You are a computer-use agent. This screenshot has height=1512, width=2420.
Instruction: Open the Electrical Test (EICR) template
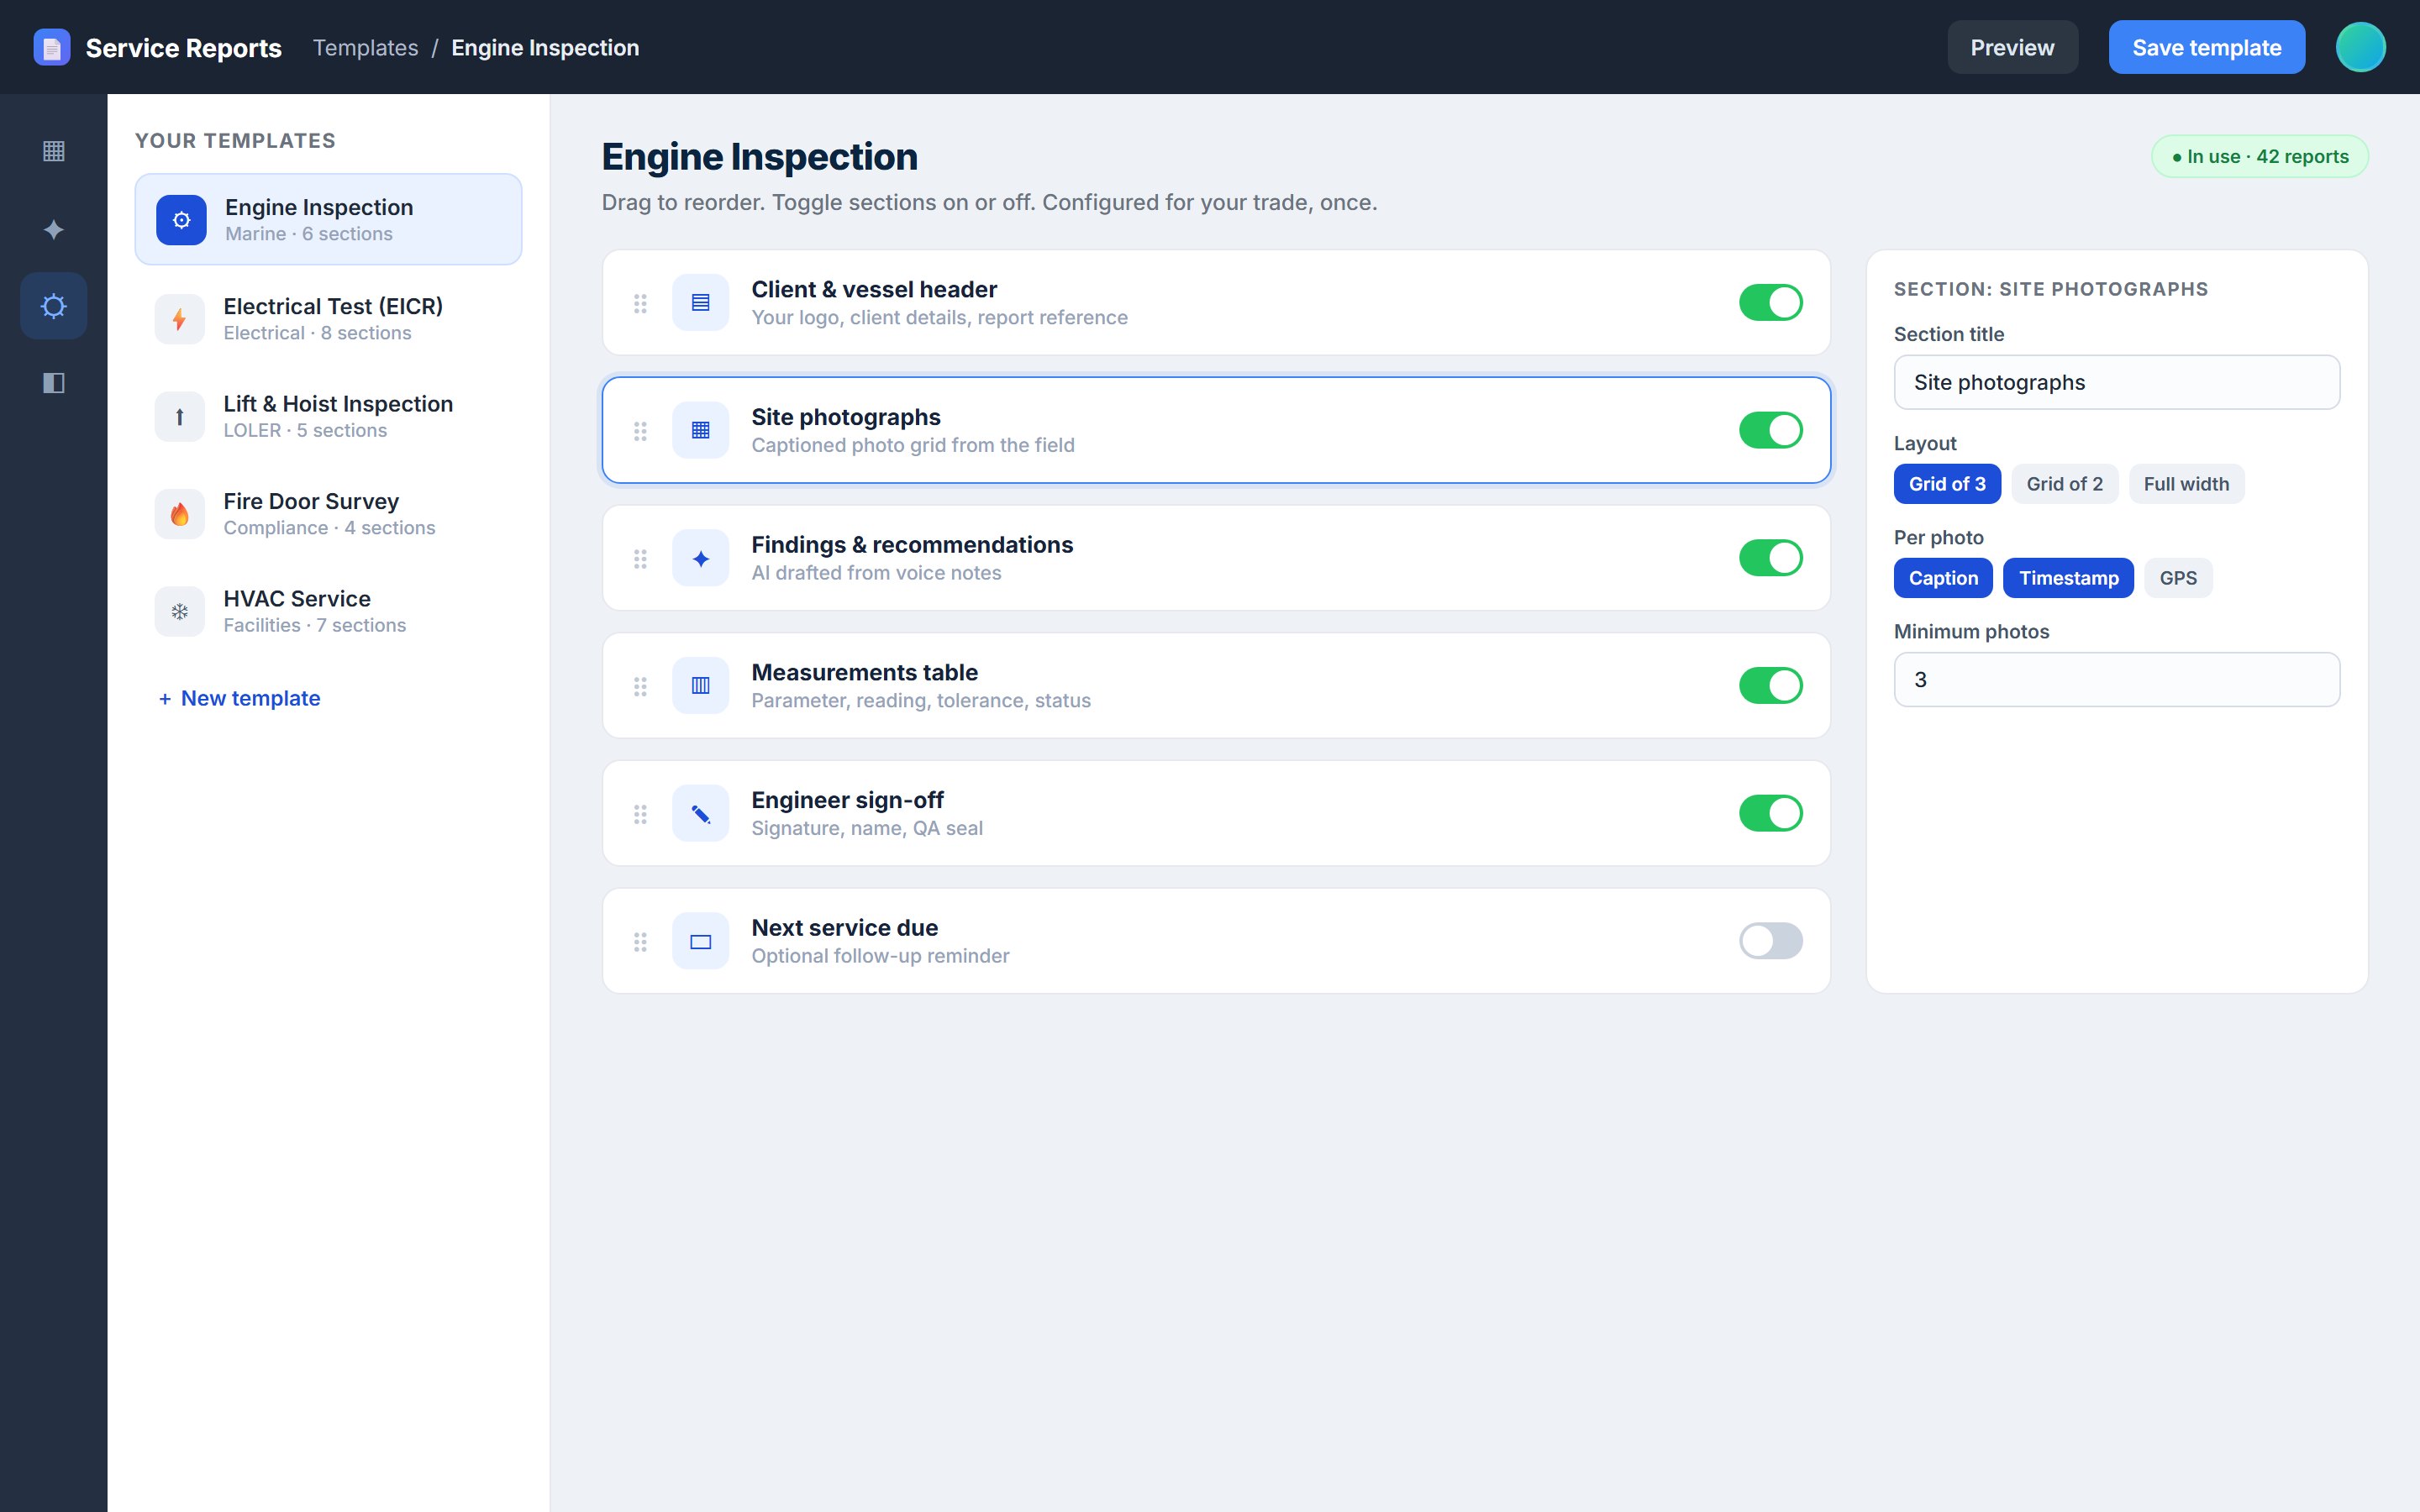(328, 319)
